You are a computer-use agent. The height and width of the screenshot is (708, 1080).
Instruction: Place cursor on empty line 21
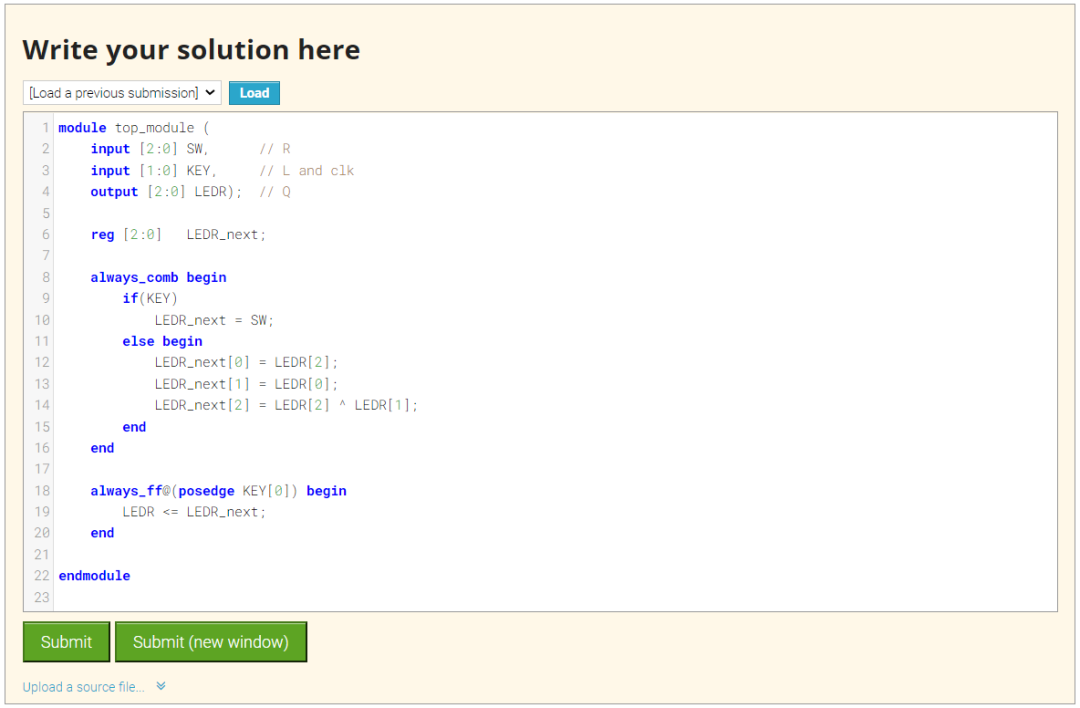pyautogui.click(x=555, y=554)
